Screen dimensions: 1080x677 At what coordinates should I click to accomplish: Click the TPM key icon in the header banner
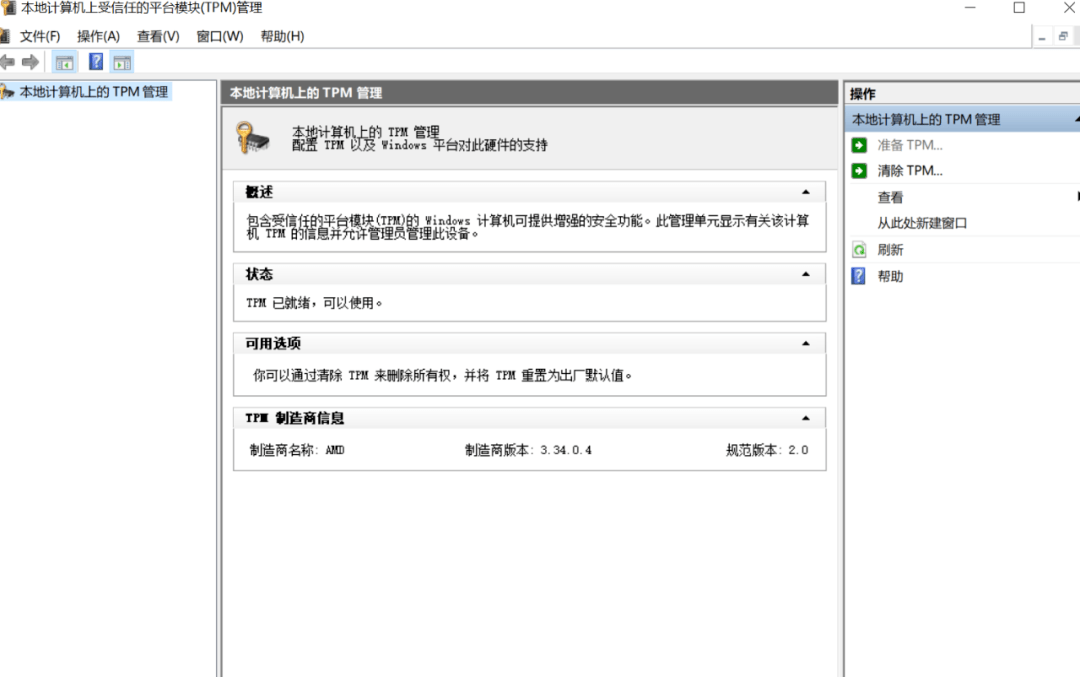(x=256, y=137)
